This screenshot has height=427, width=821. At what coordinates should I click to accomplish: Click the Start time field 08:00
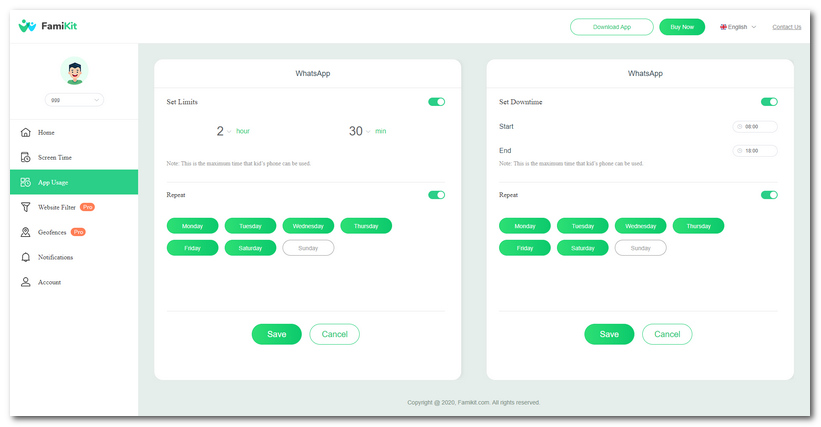755,127
